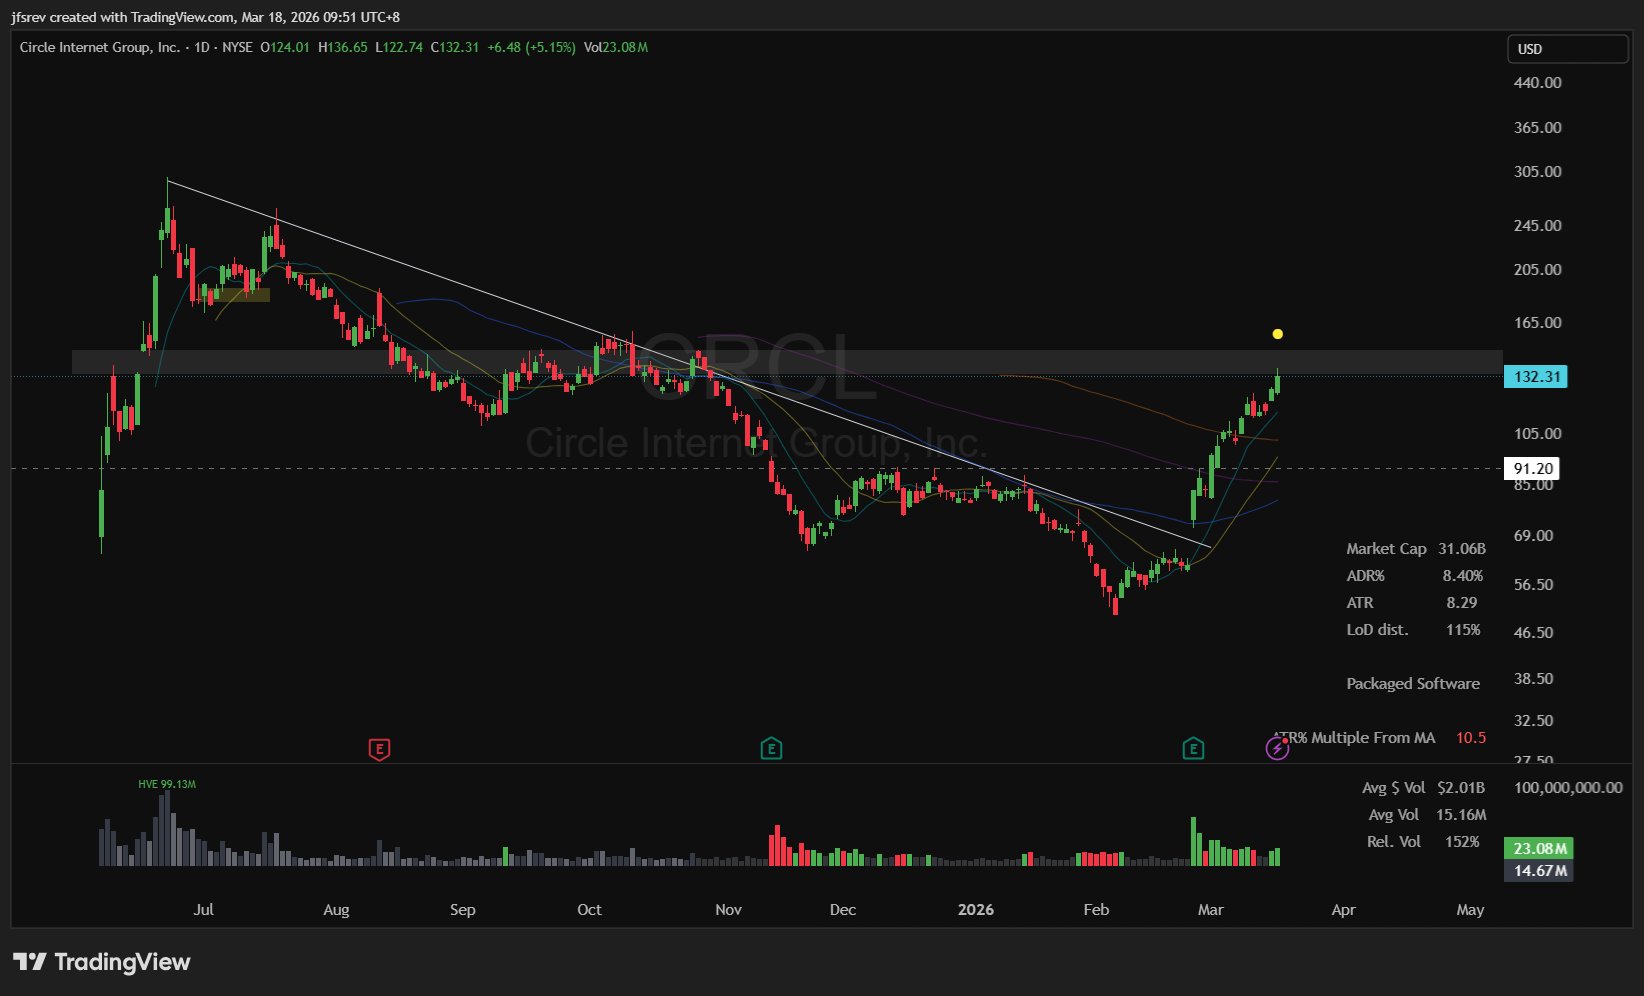This screenshot has height=996, width=1644.
Task: Click the Vol23.08M legend text
Action: tap(616, 47)
